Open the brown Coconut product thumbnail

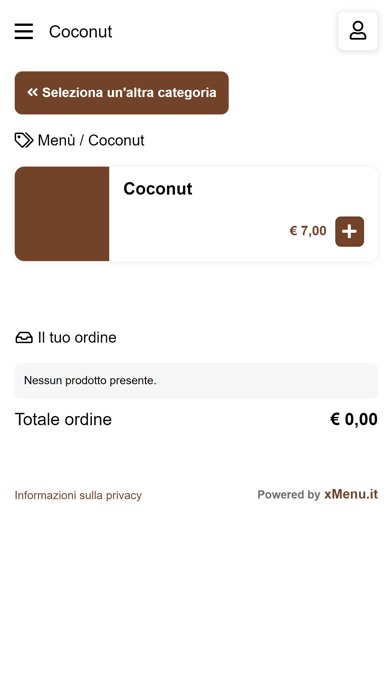tap(62, 214)
